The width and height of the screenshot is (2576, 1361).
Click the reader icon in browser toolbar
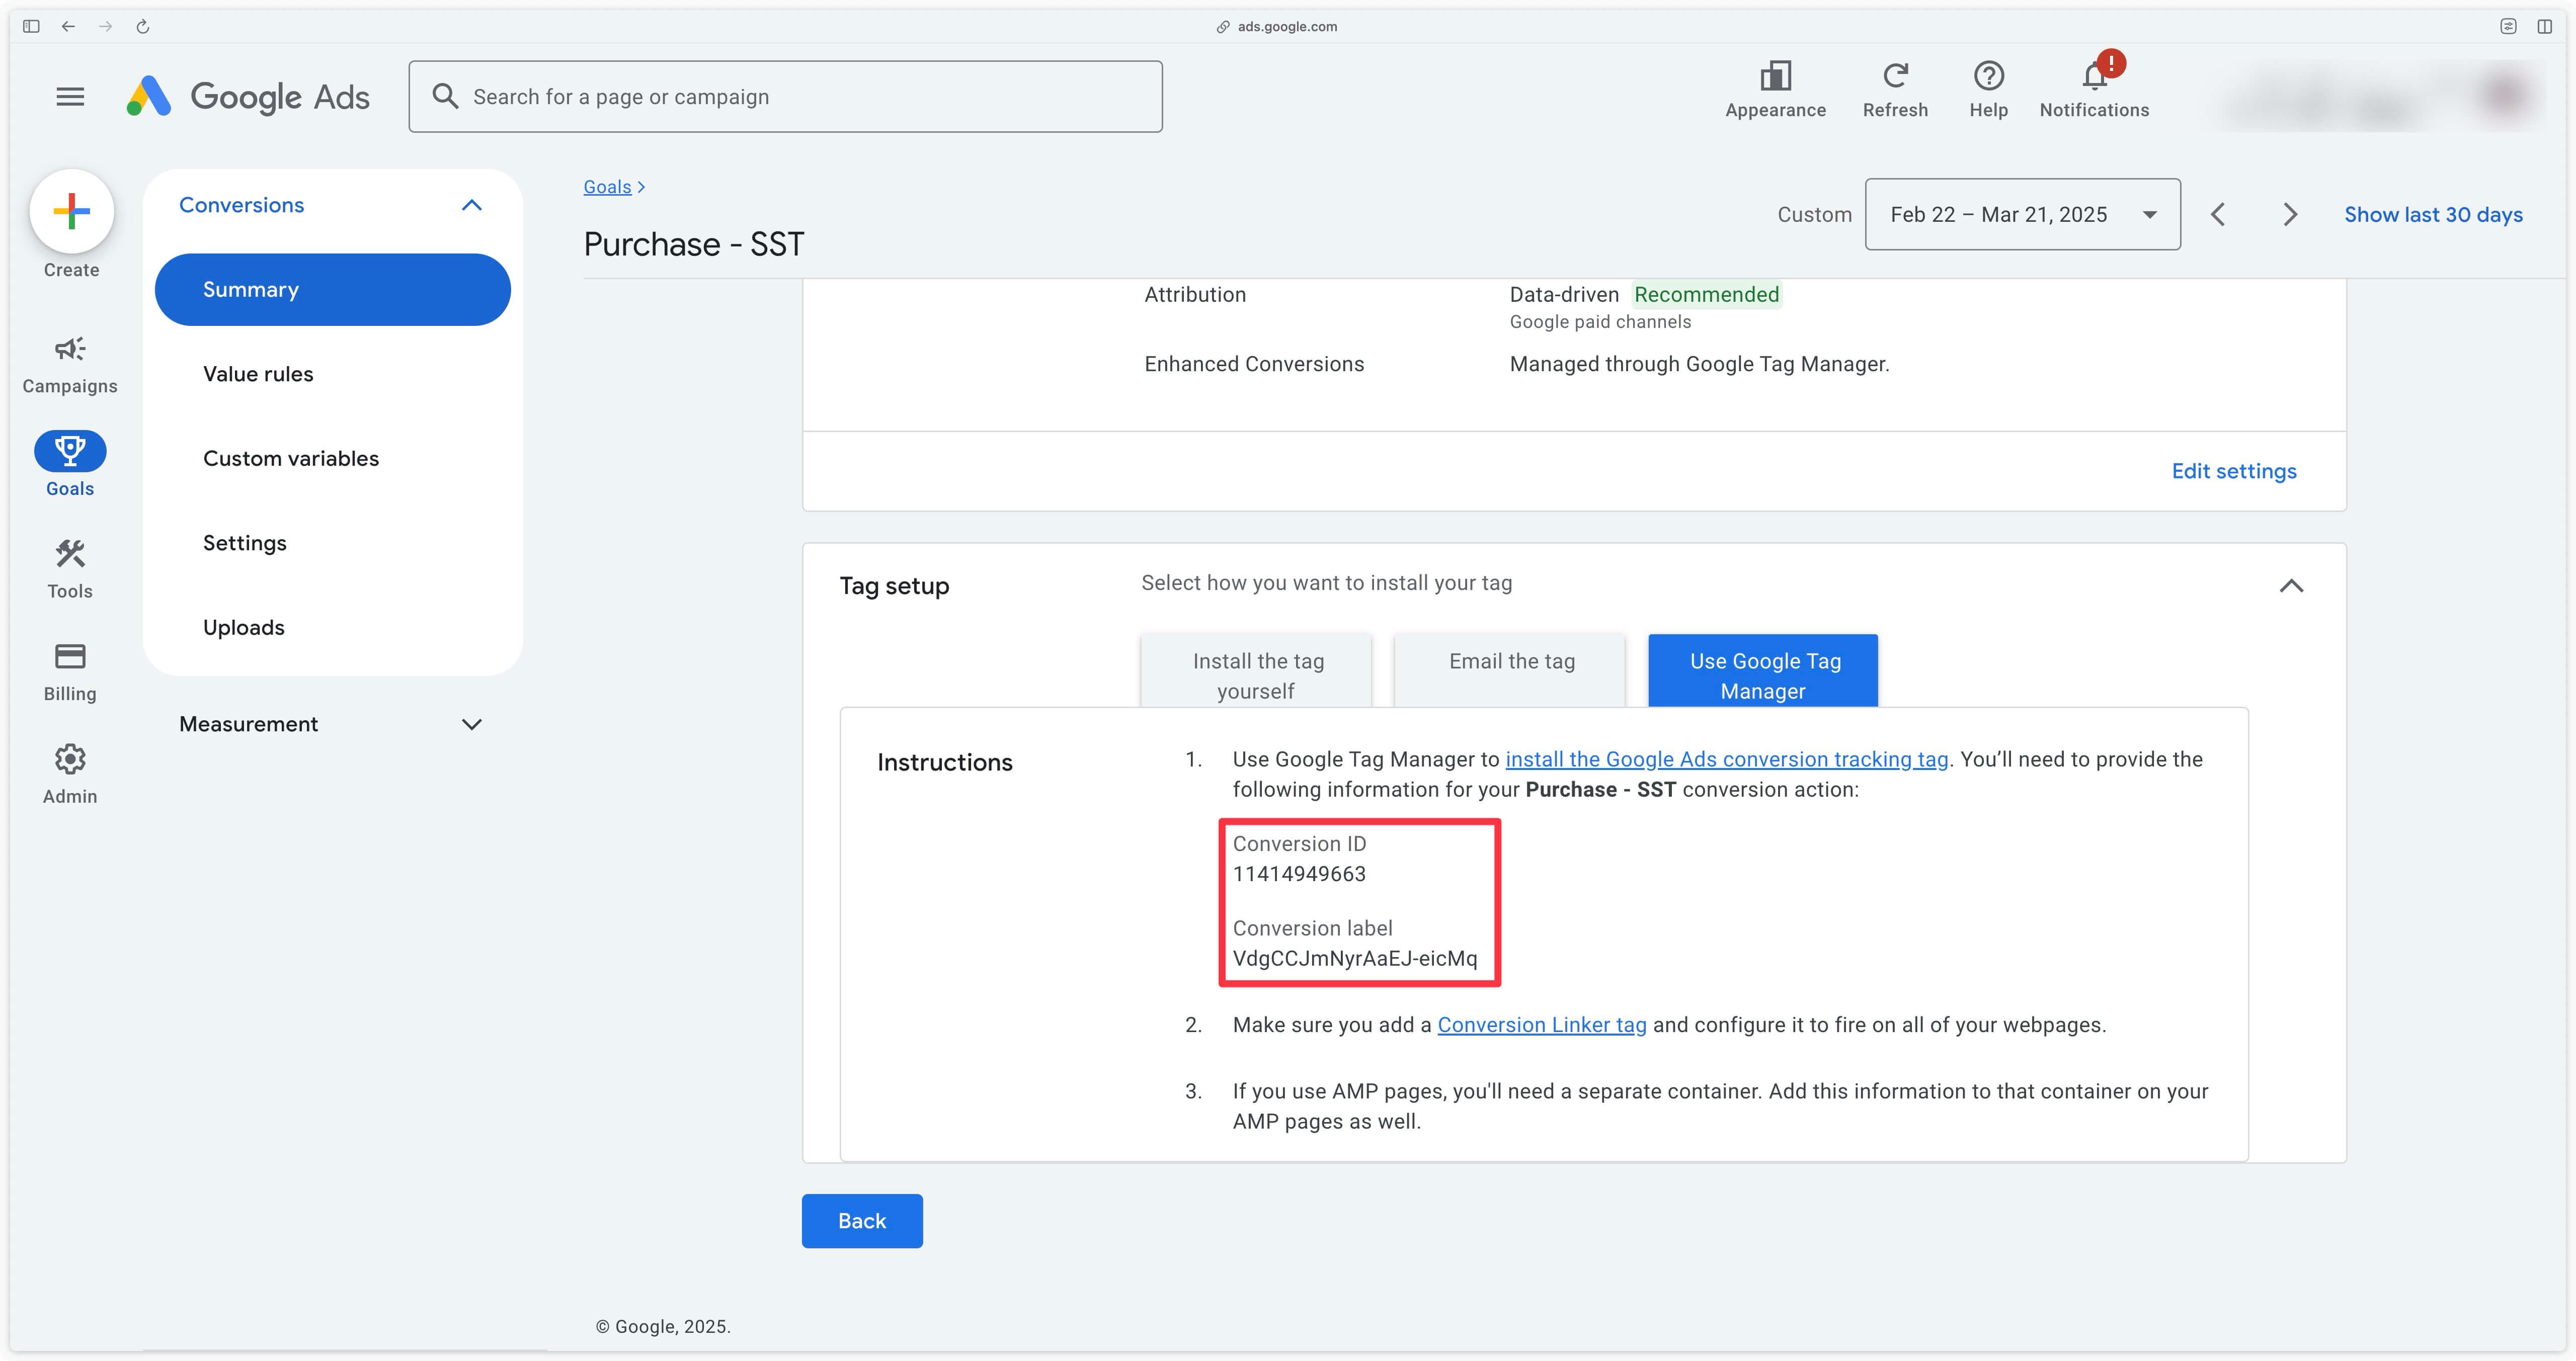pyautogui.click(x=2508, y=26)
